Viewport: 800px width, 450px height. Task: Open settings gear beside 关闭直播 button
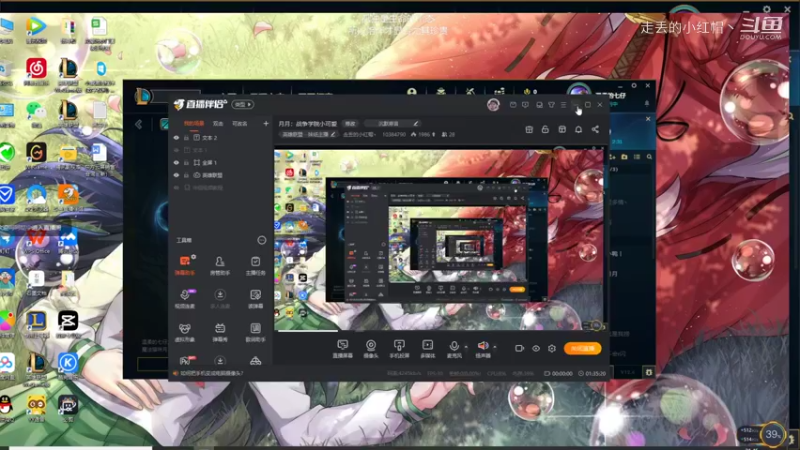[x=552, y=348]
